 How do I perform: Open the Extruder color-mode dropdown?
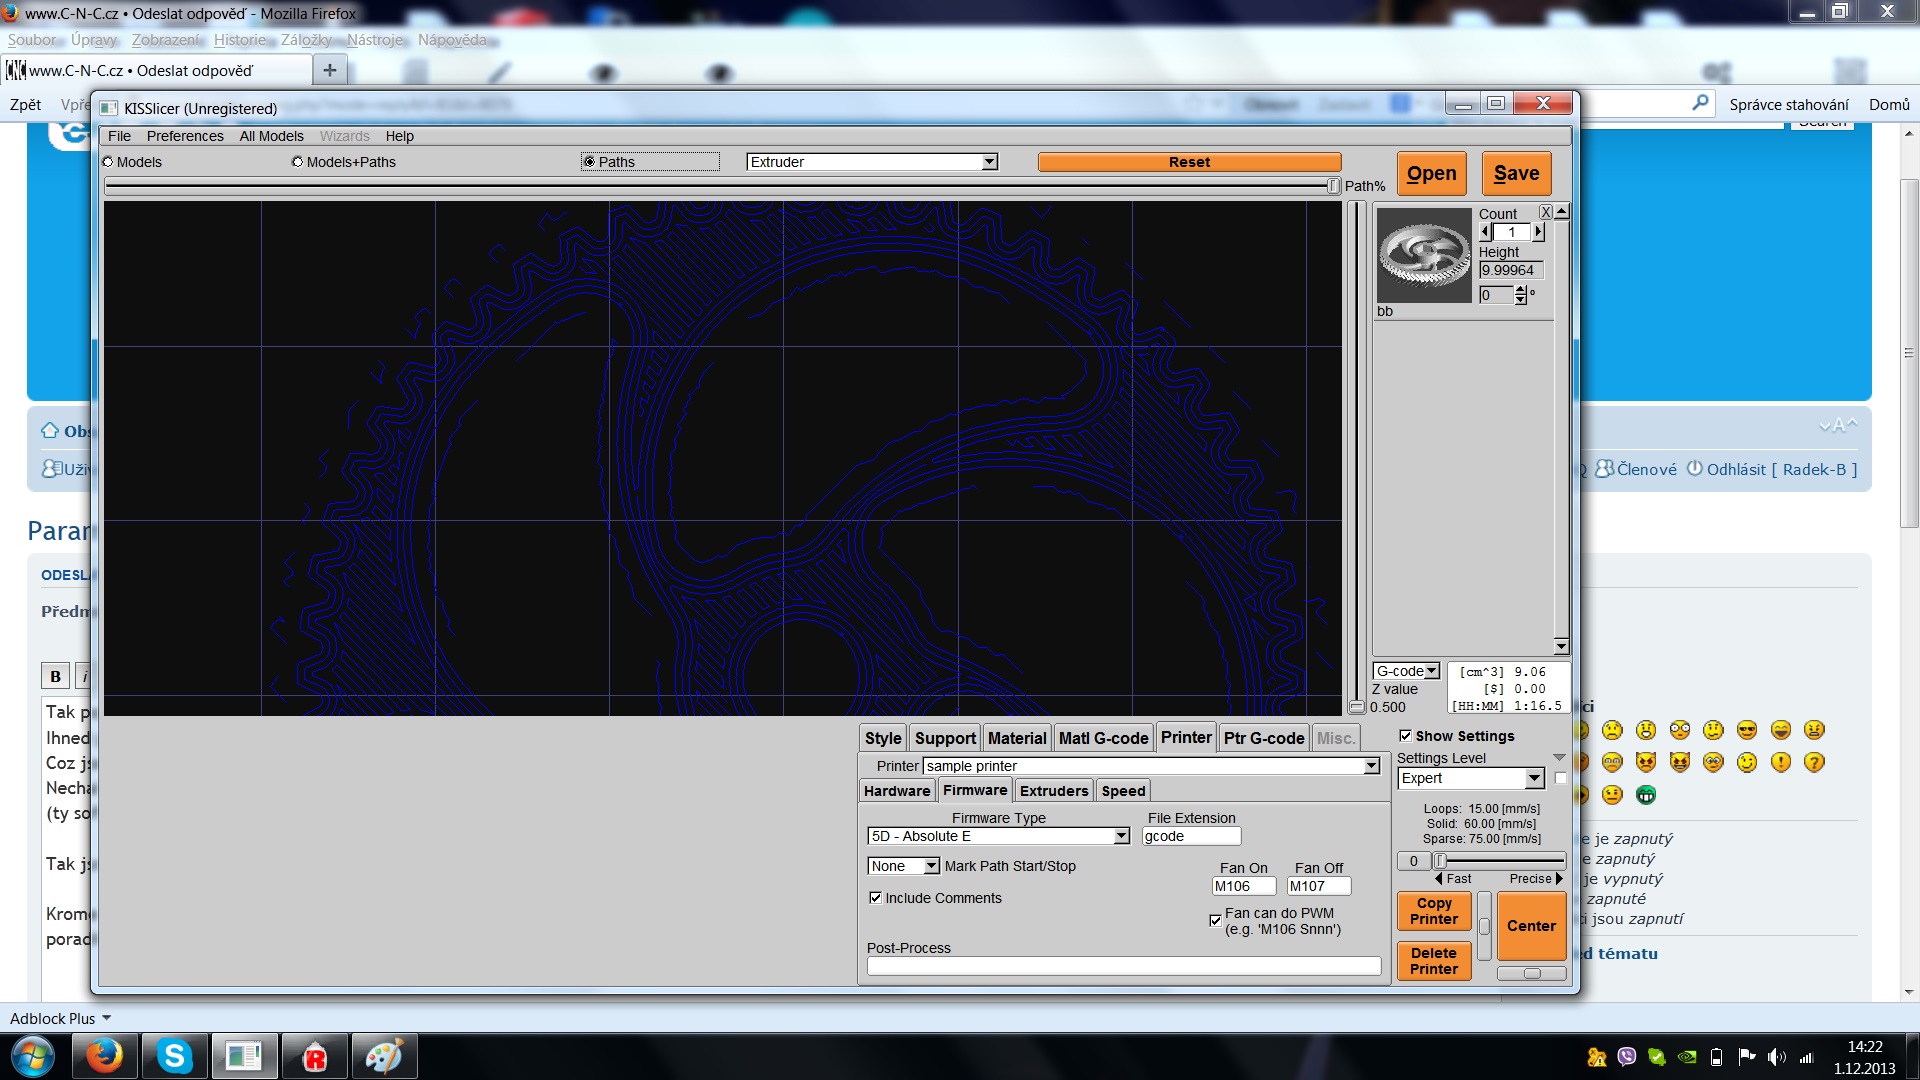point(989,162)
